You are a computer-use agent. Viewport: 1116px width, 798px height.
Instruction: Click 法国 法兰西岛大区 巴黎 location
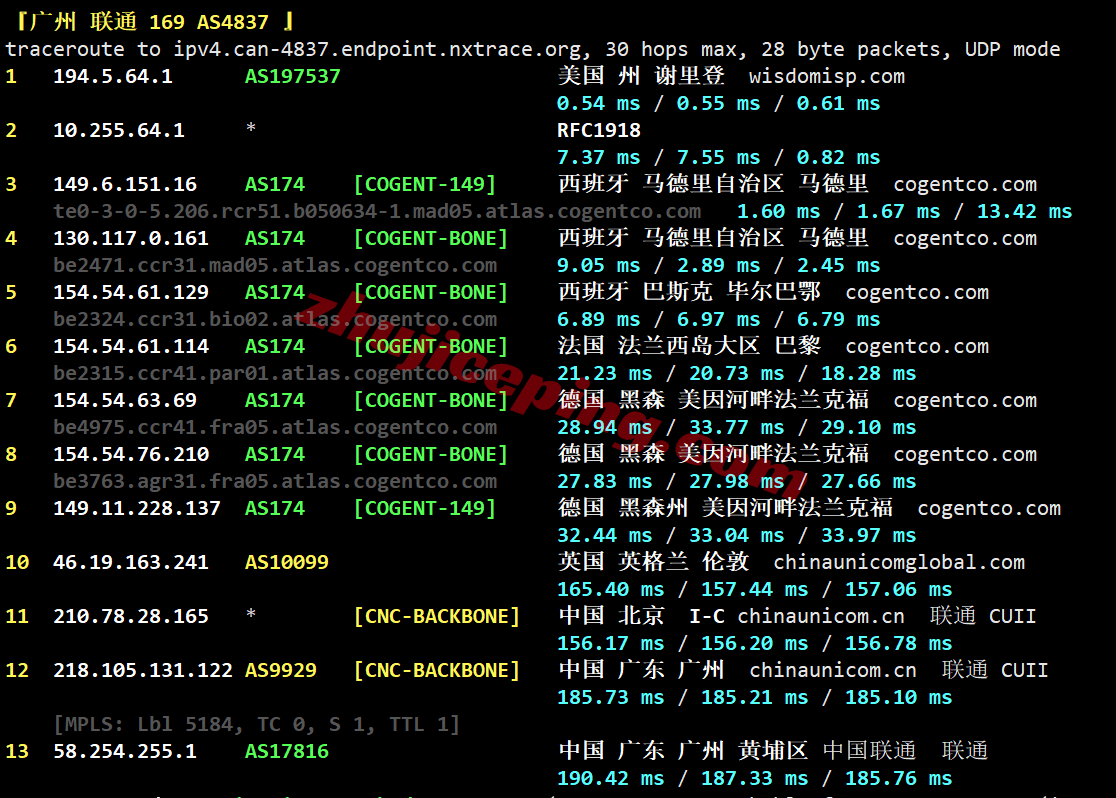click(689, 346)
